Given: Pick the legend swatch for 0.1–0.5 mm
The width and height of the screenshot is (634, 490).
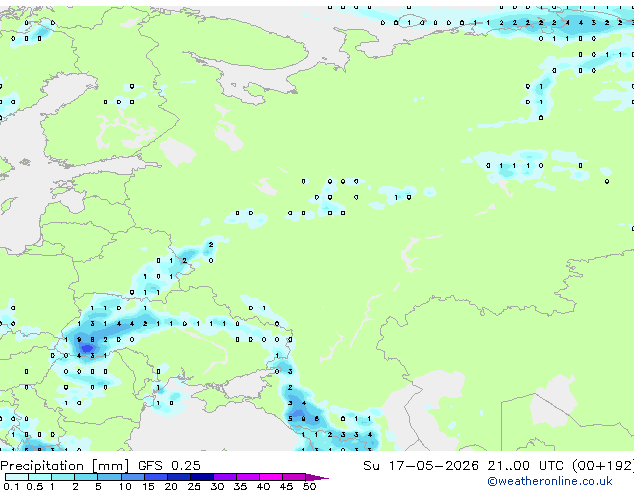Looking at the screenshot, I should click(x=17, y=477).
